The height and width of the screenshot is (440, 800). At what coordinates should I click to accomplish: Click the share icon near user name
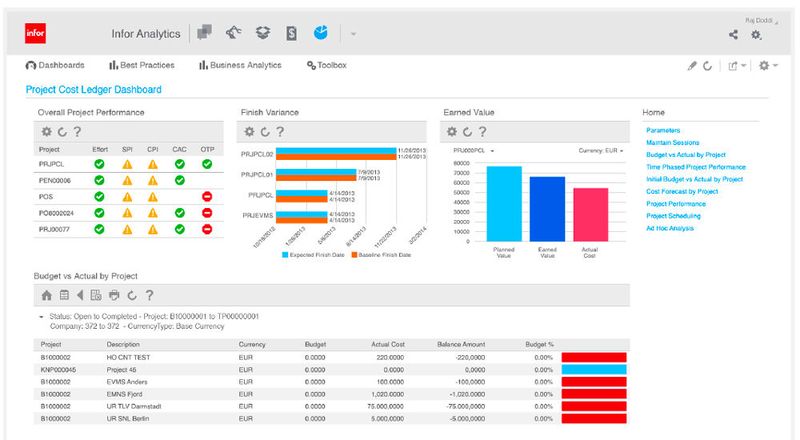coord(733,35)
